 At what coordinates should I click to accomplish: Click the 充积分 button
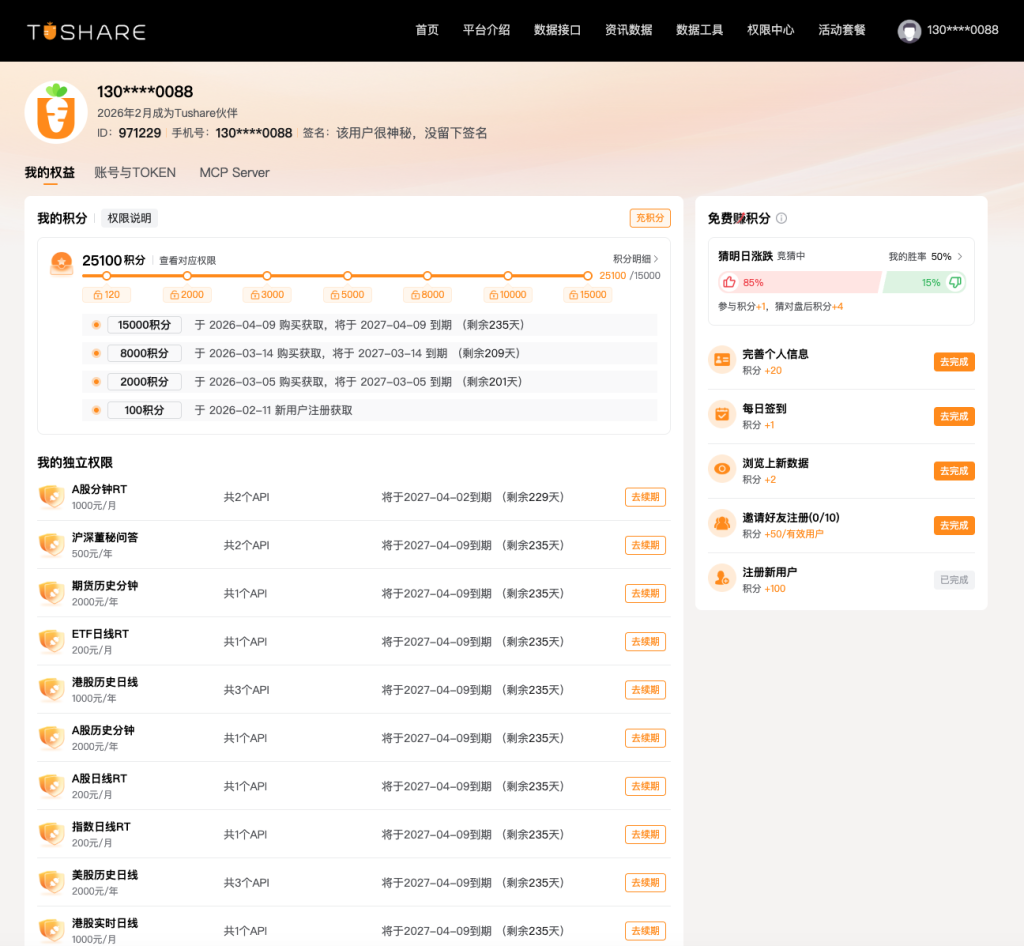pos(650,218)
